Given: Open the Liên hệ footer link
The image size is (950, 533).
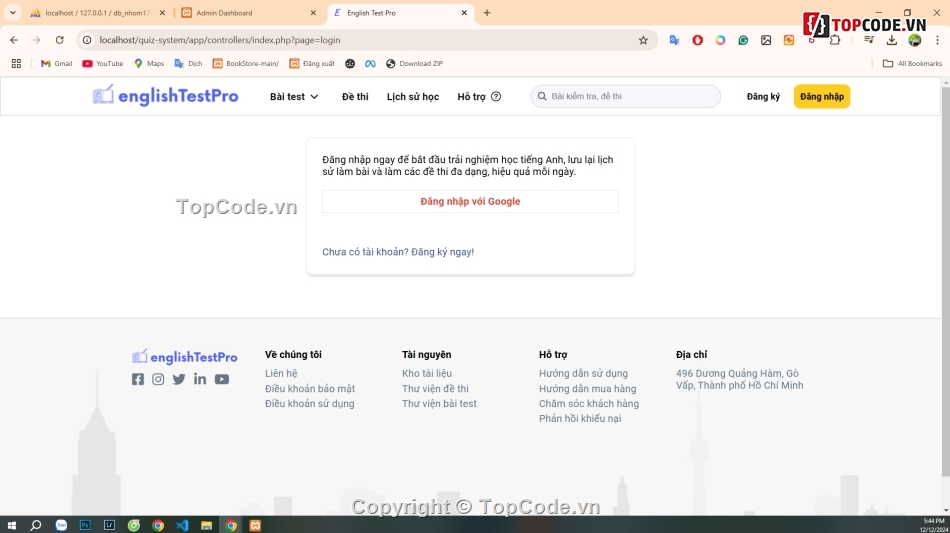Looking at the screenshot, I should 281,374.
